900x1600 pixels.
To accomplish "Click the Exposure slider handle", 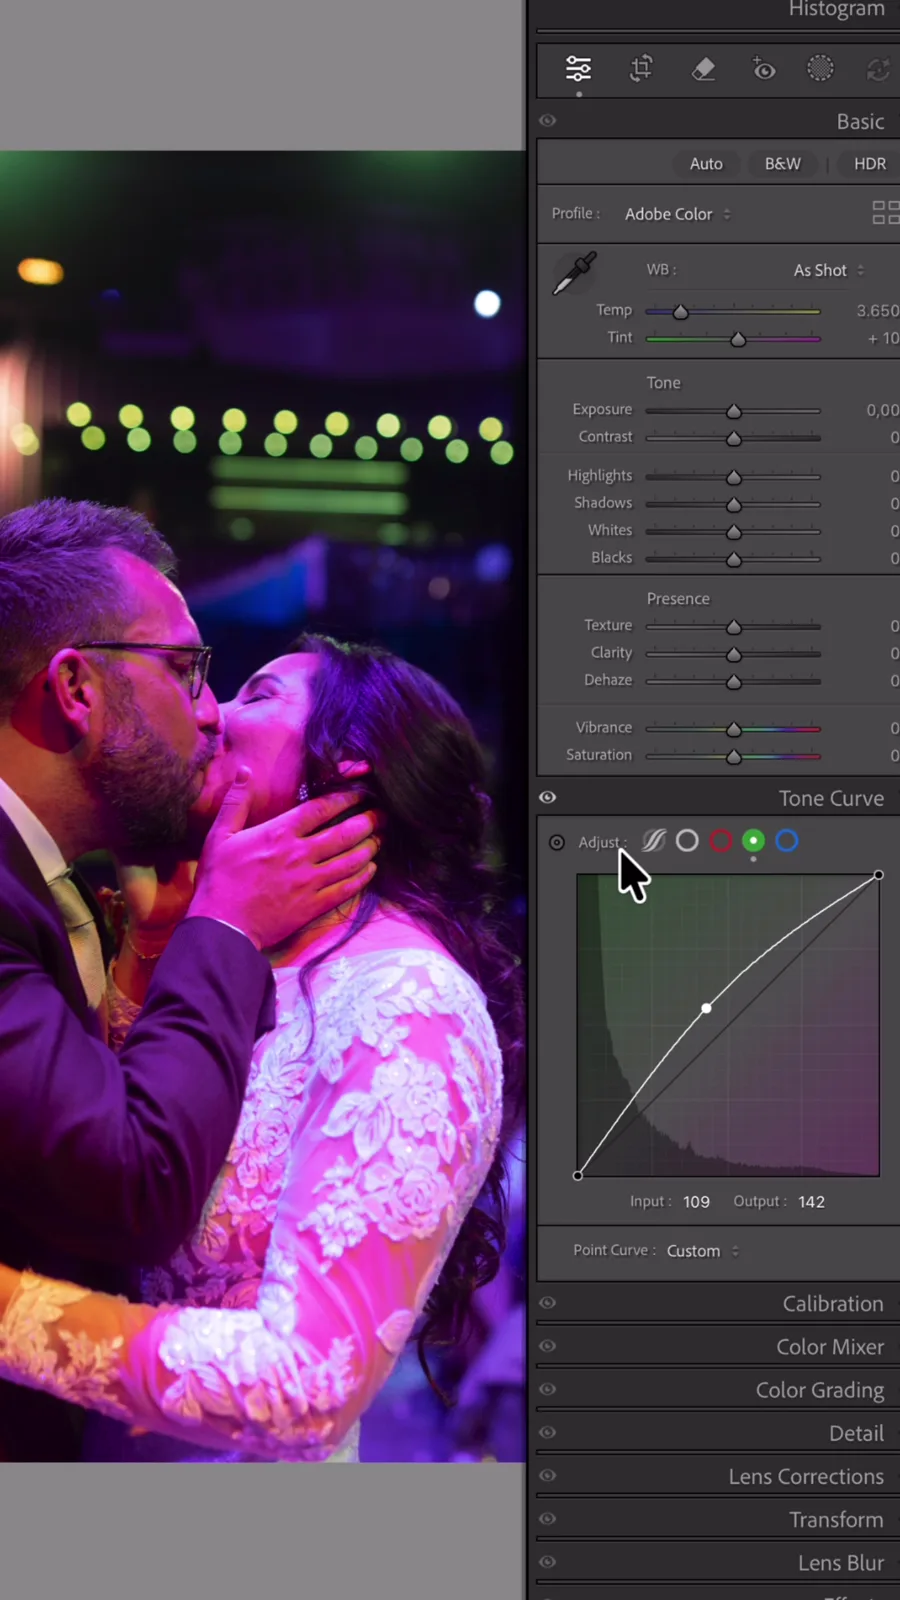I will [x=734, y=411].
